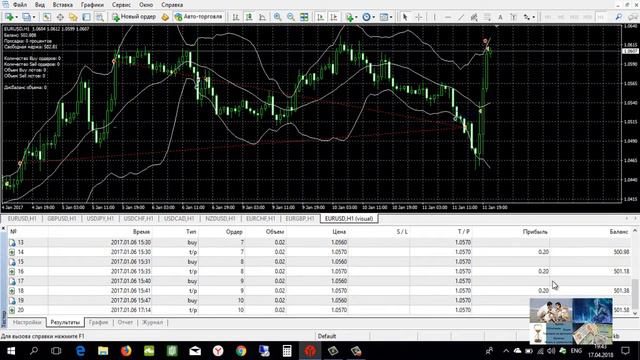Toggle chart auto scroll icon
Viewport: 640px width, 360px height.
(x=320, y=17)
